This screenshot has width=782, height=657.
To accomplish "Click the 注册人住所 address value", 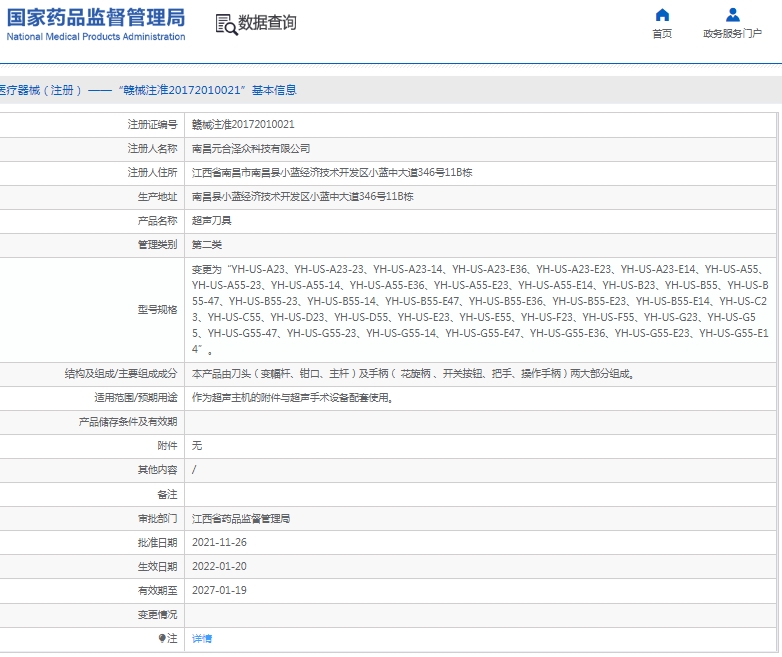I will [332, 172].
